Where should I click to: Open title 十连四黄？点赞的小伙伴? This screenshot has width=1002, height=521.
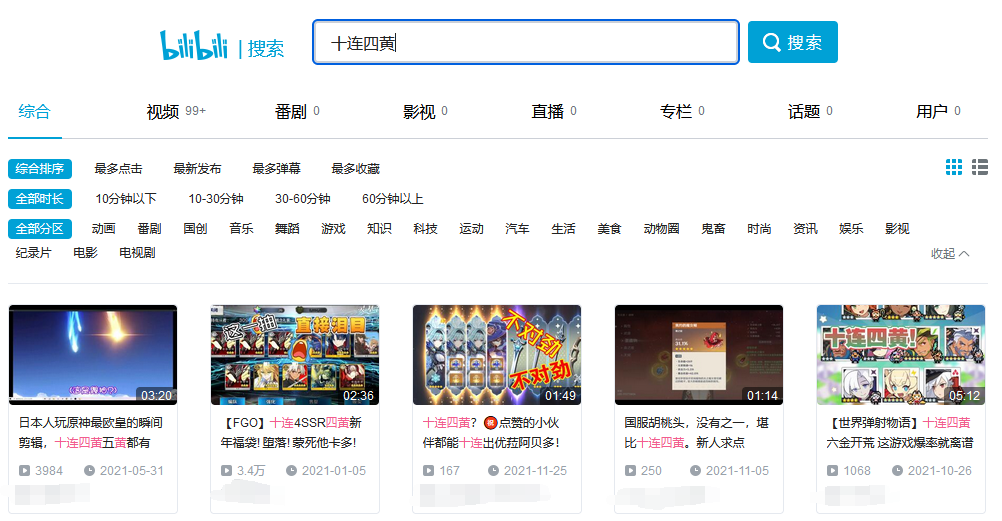[x=491, y=433]
